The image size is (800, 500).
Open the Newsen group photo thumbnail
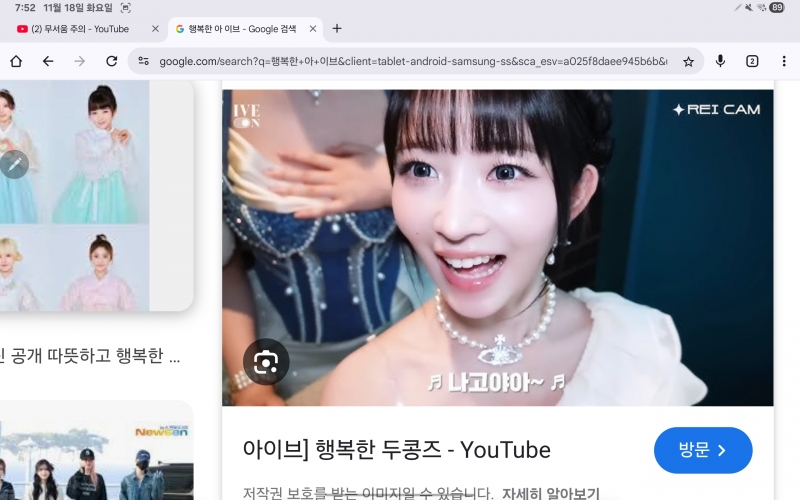coord(95,455)
